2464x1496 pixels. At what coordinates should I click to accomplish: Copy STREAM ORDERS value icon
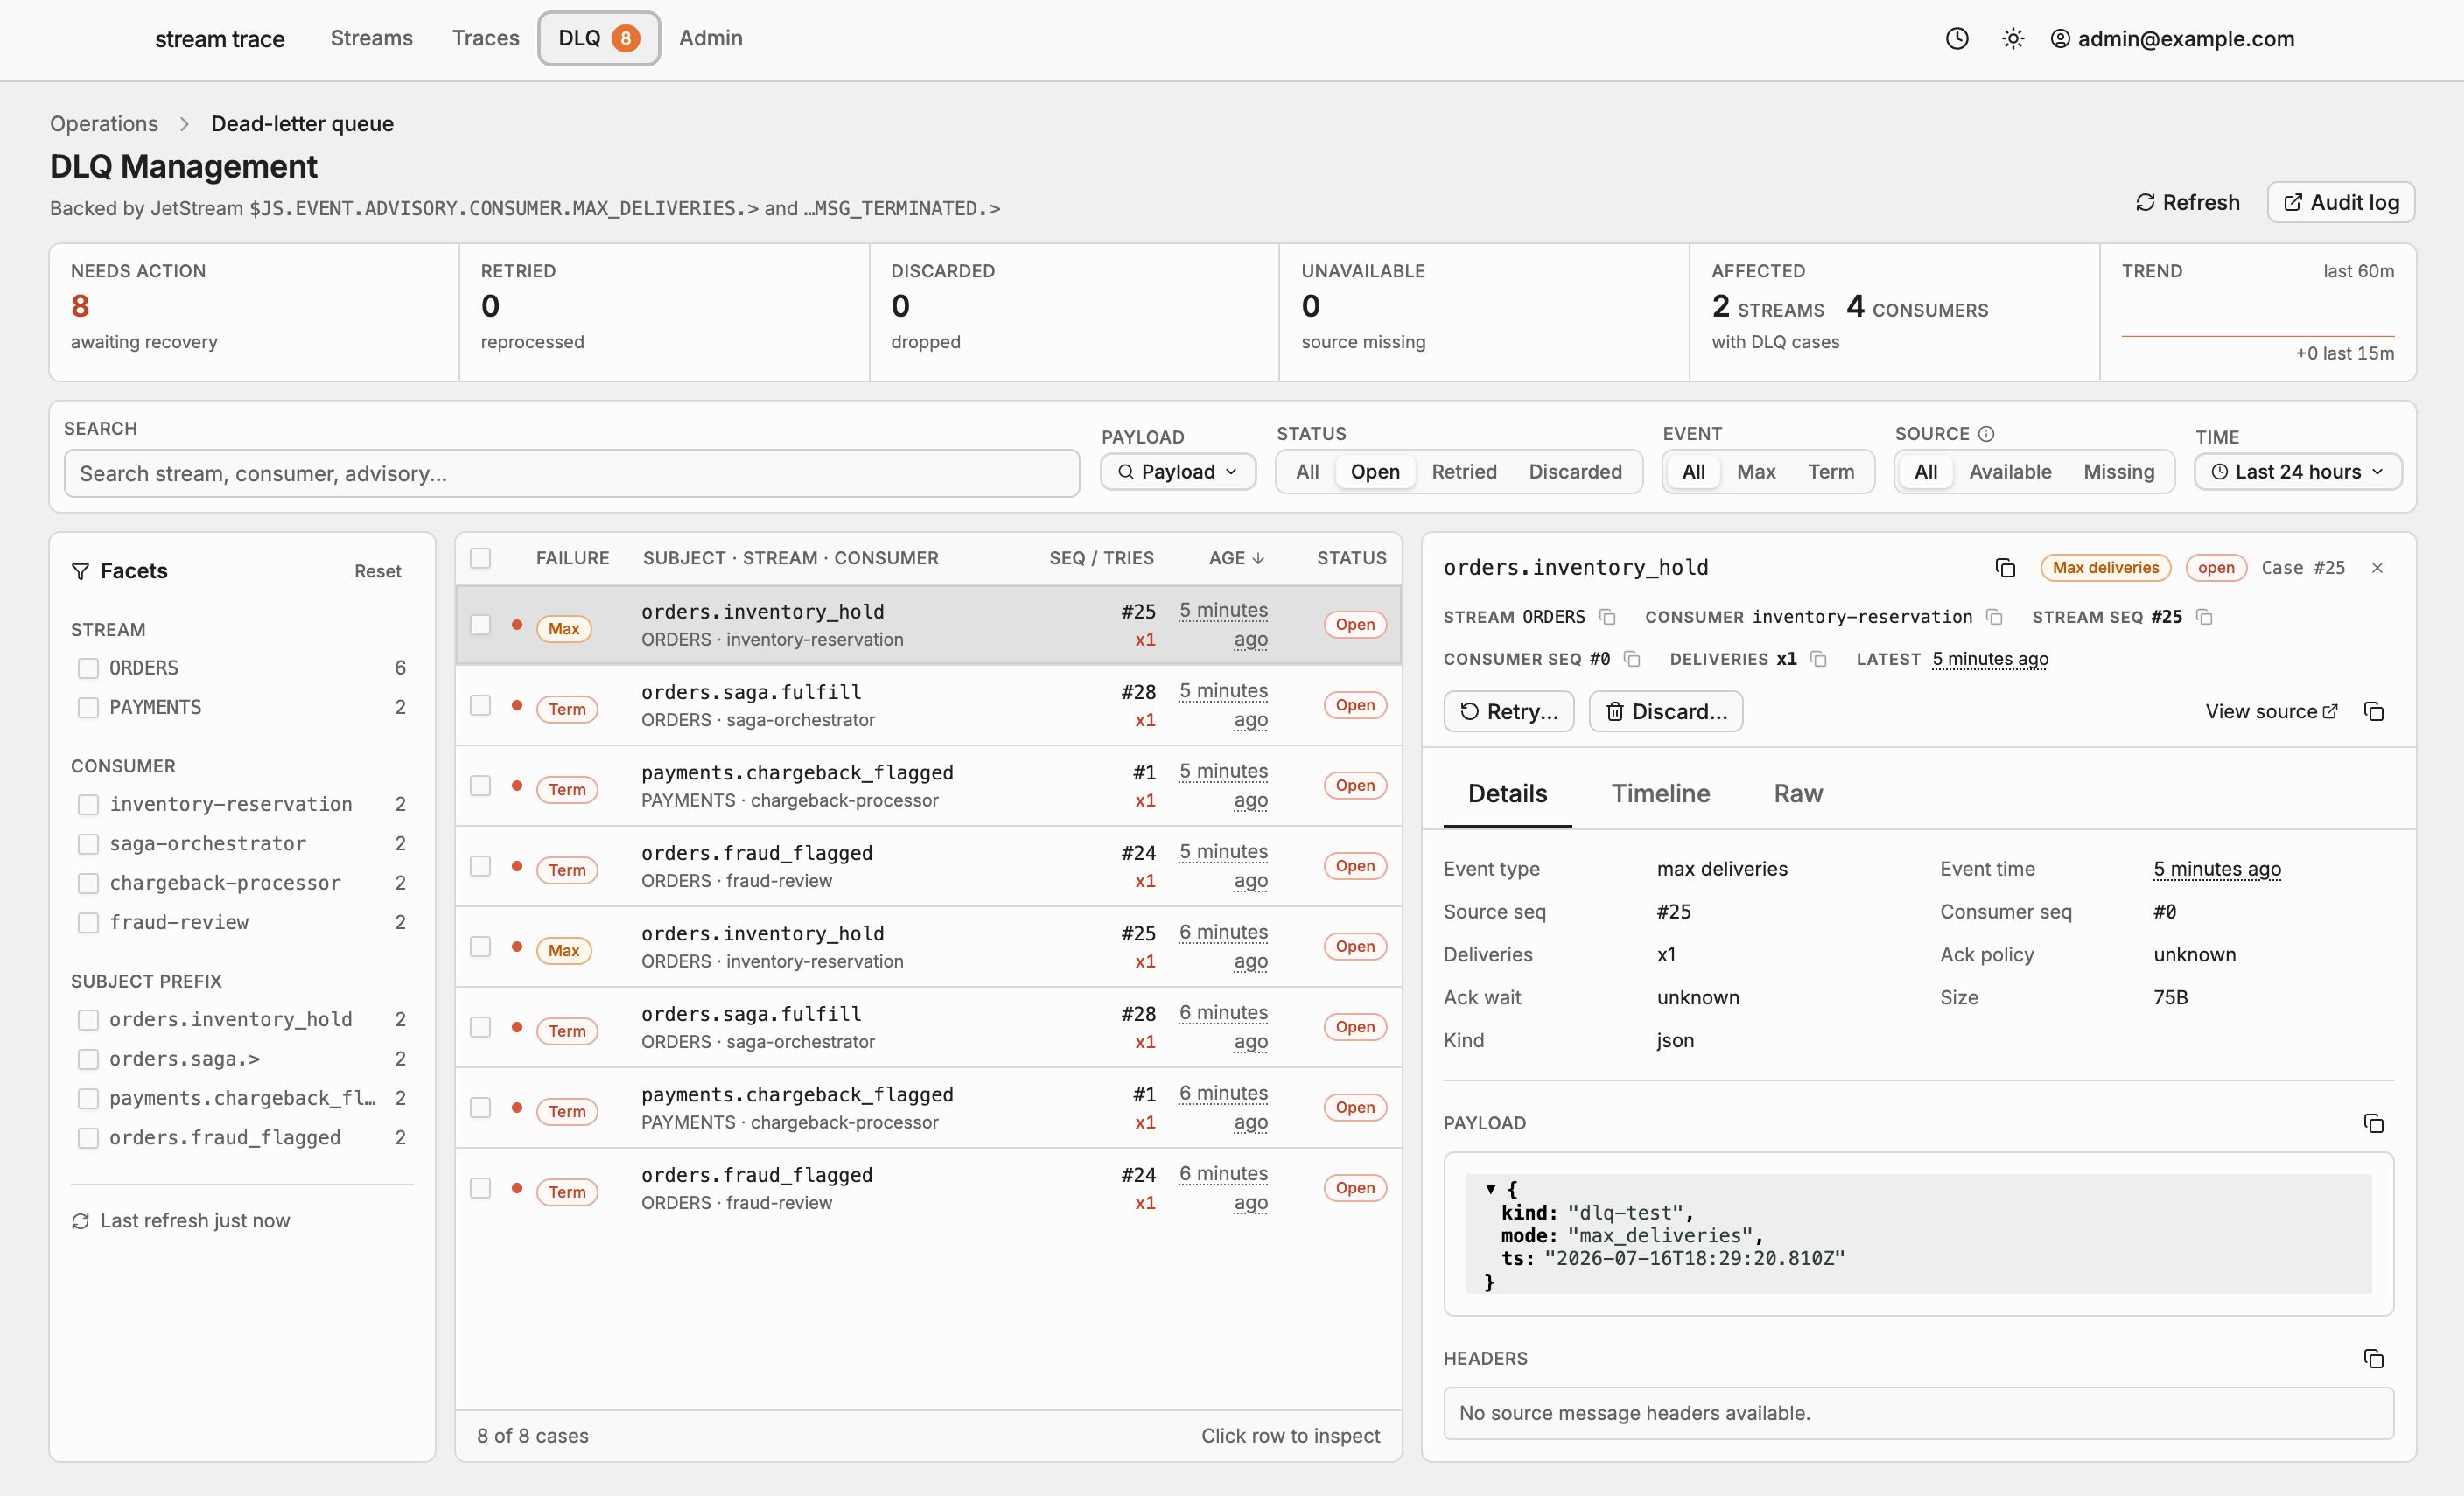(x=1607, y=617)
